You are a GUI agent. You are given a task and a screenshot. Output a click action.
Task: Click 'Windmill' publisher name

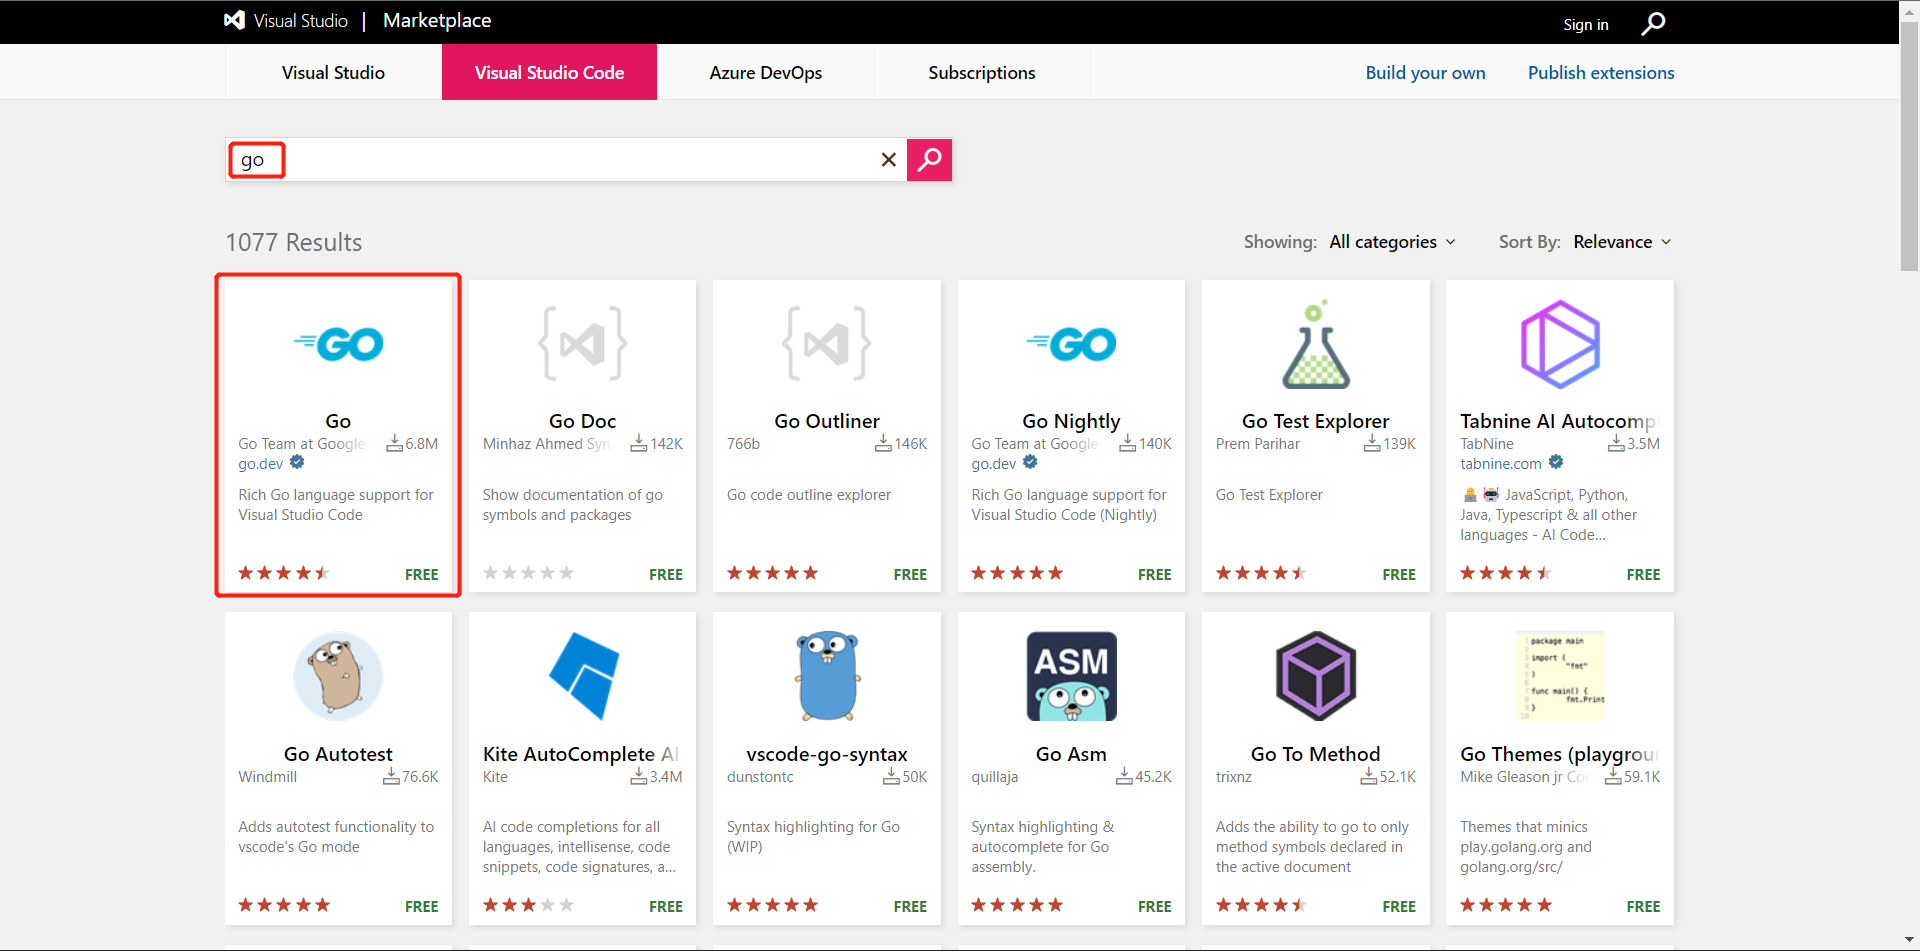click(x=267, y=777)
